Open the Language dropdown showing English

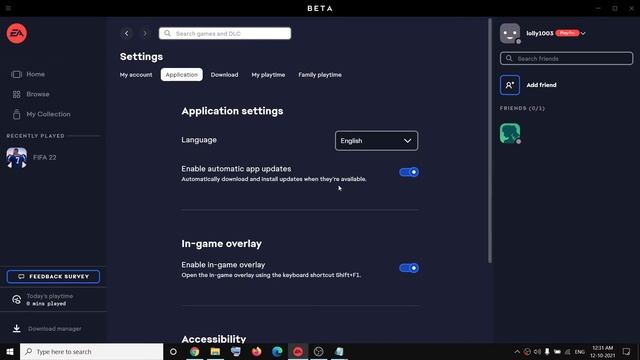click(376, 141)
